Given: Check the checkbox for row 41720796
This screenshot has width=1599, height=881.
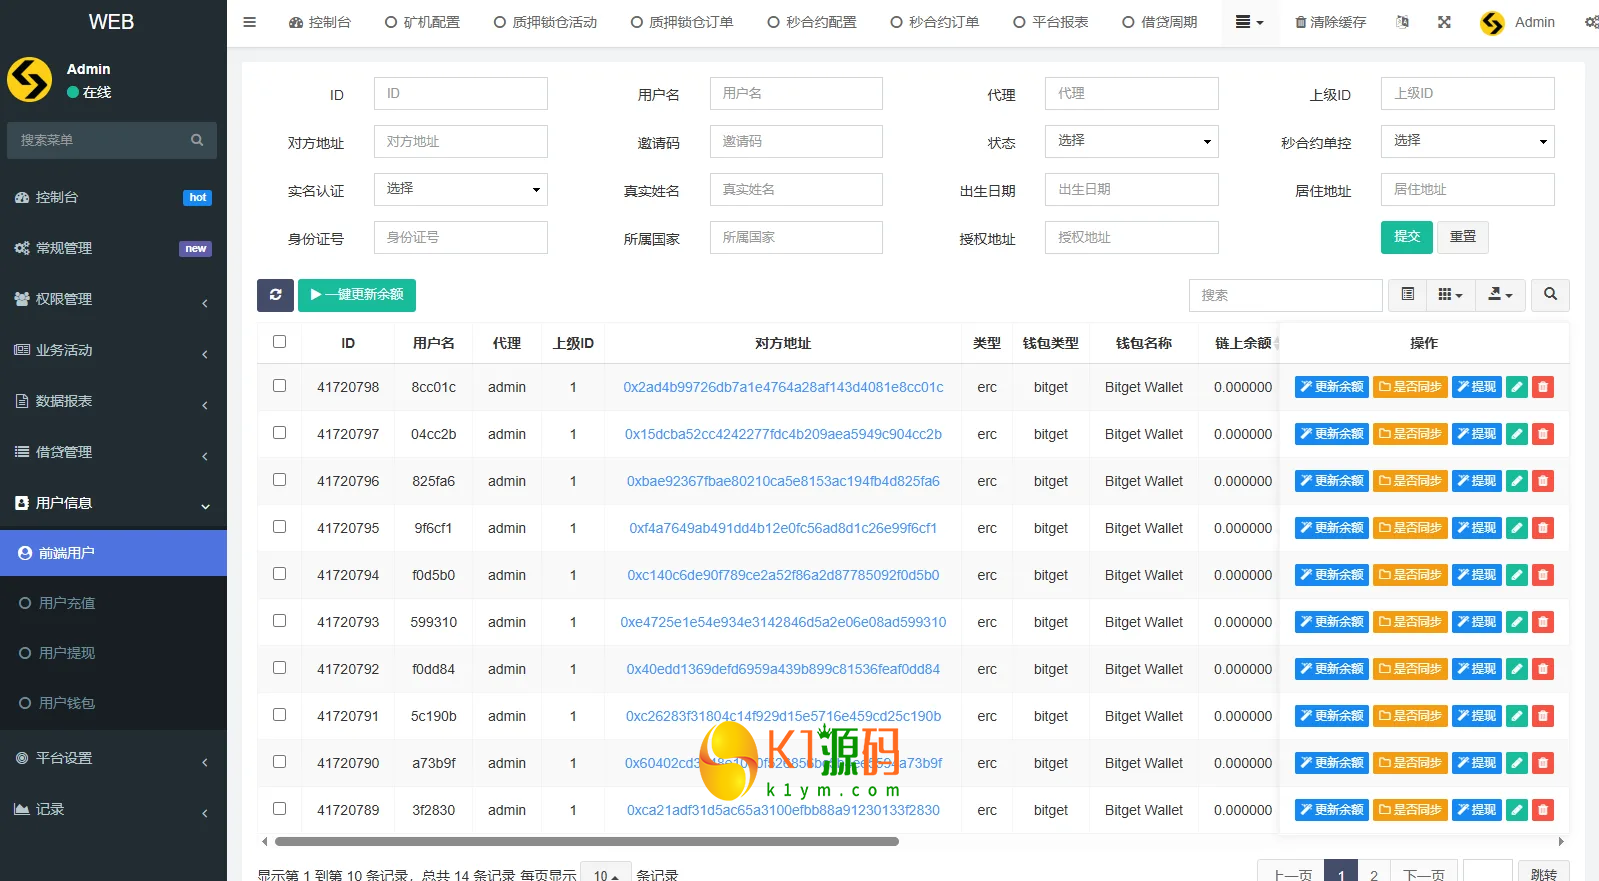Looking at the screenshot, I should (279, 480).
